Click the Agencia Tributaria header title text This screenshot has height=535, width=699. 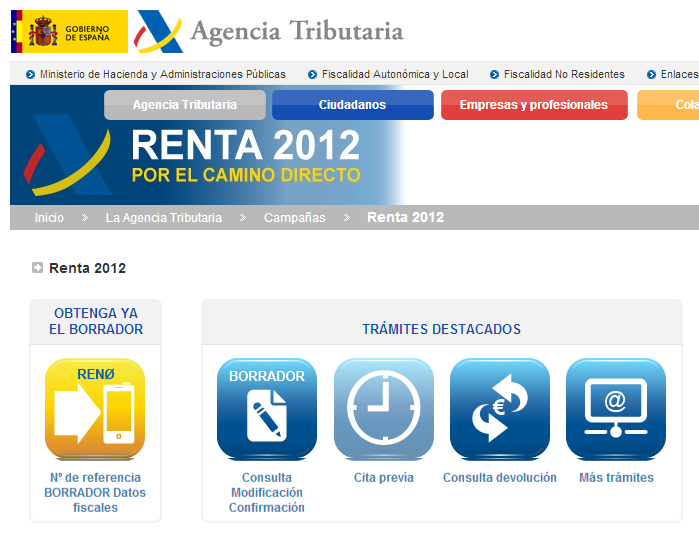click(297, 31)
